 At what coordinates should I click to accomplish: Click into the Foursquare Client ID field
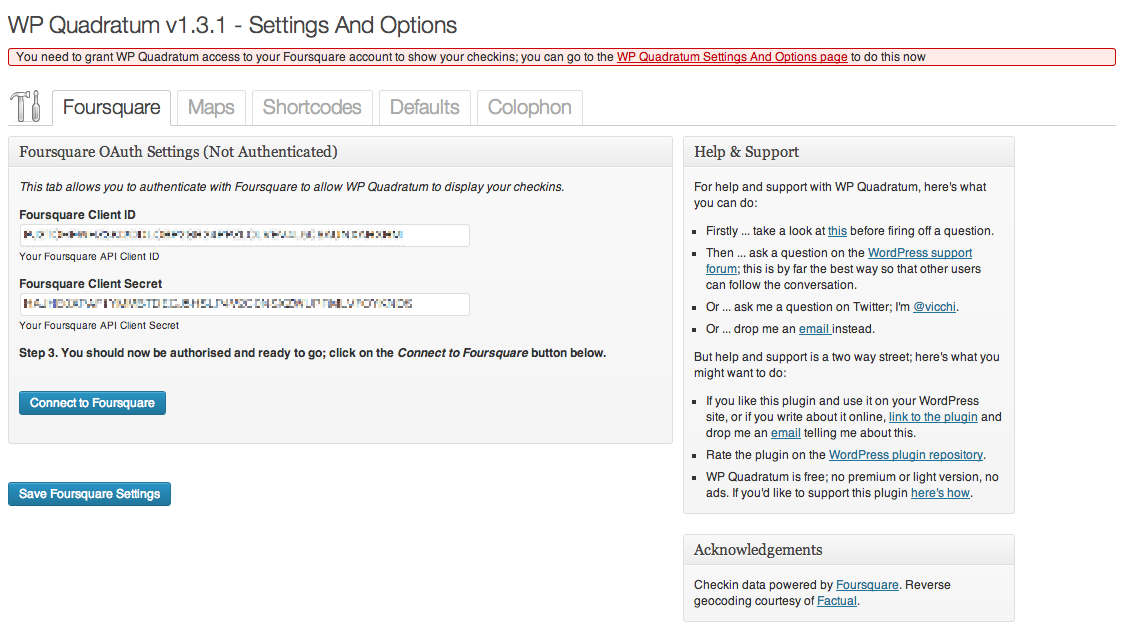(x=244, y=235)
